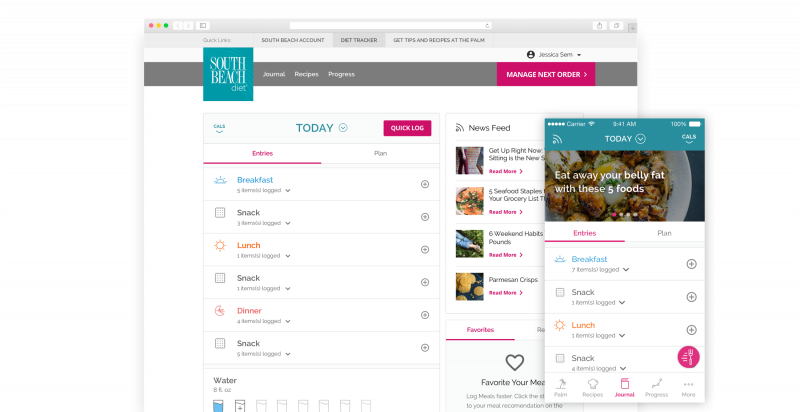This screenshot has width=800, height=412.
Task: Select the active pink carousel dot on phone
Action: 614,215
